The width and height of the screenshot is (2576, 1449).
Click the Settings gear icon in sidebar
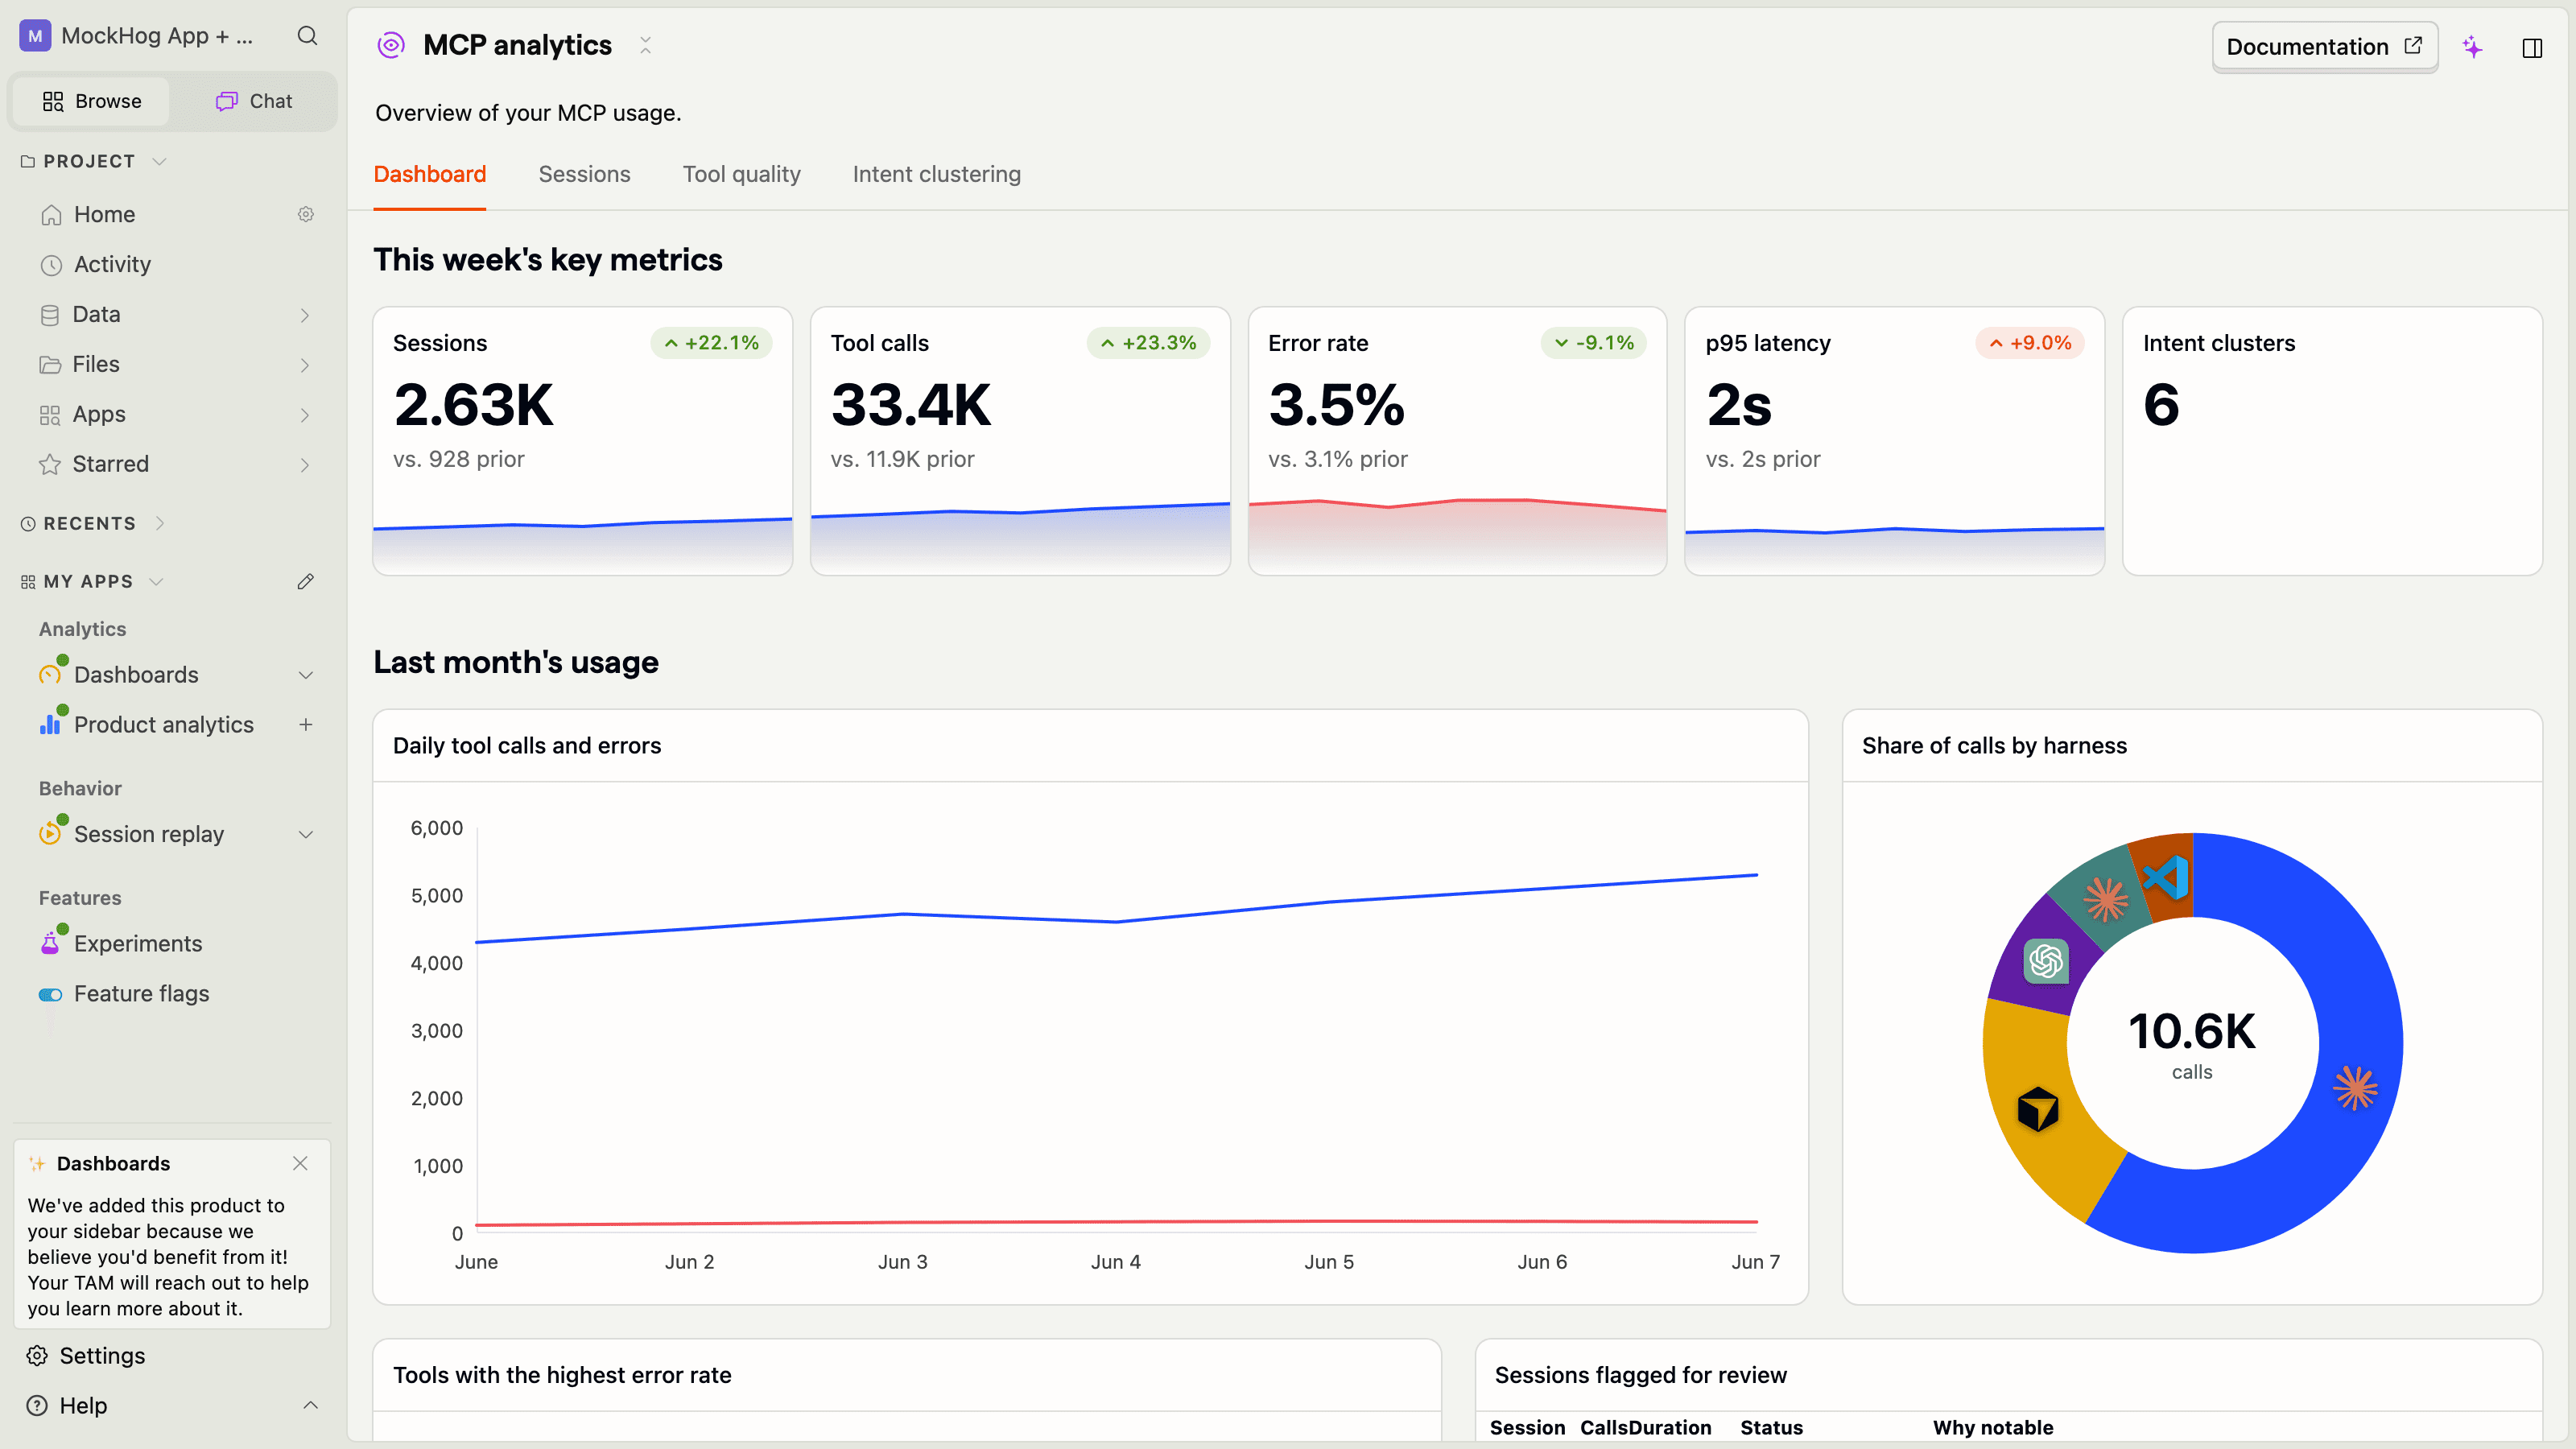[37, 1355]
